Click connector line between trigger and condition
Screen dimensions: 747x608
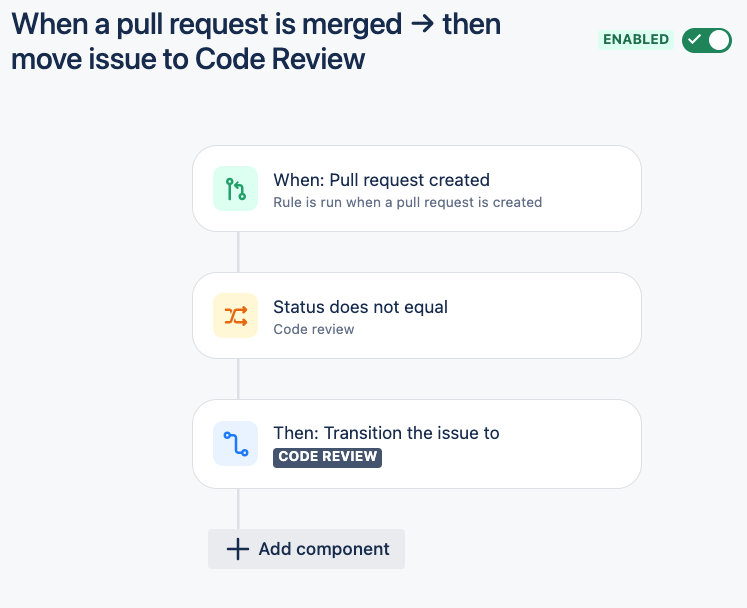tap(238, 252)
